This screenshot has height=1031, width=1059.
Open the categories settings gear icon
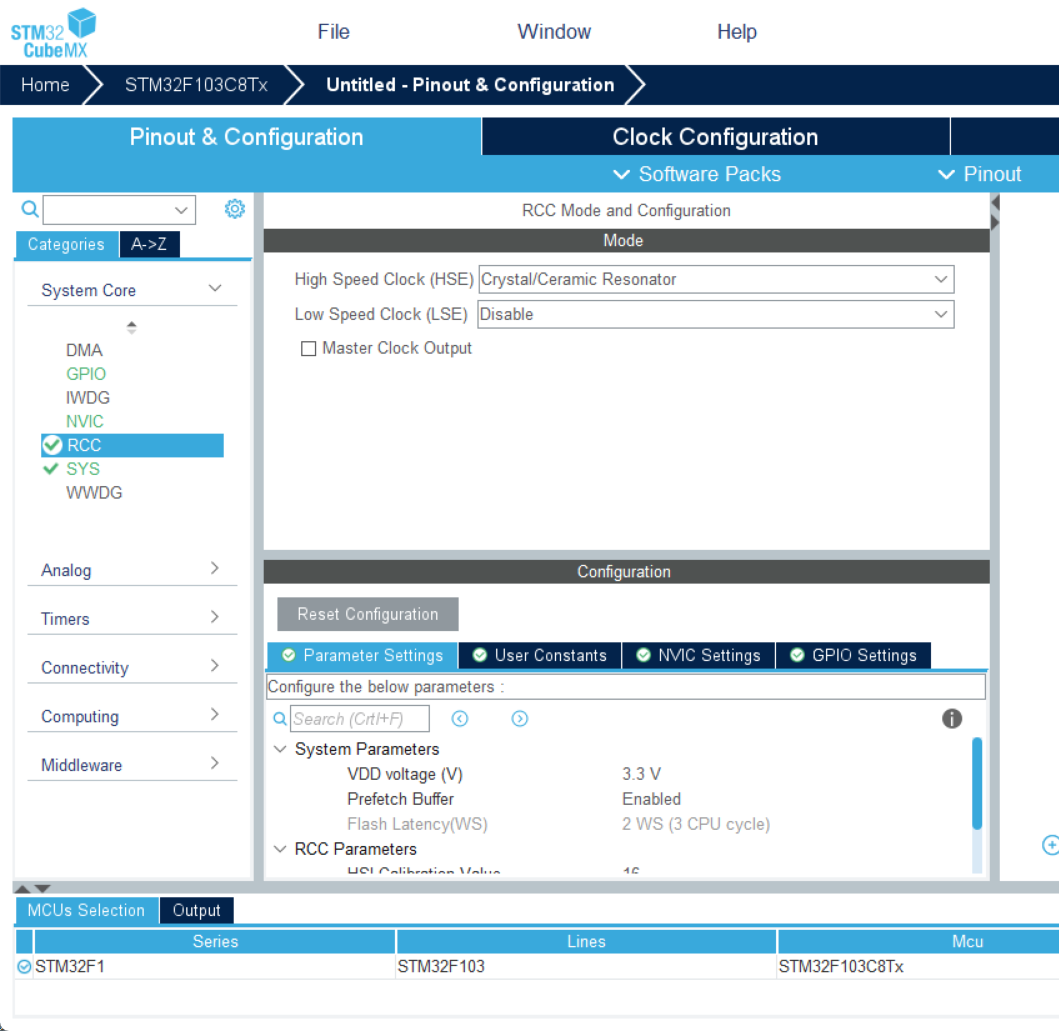click(234, 209)
